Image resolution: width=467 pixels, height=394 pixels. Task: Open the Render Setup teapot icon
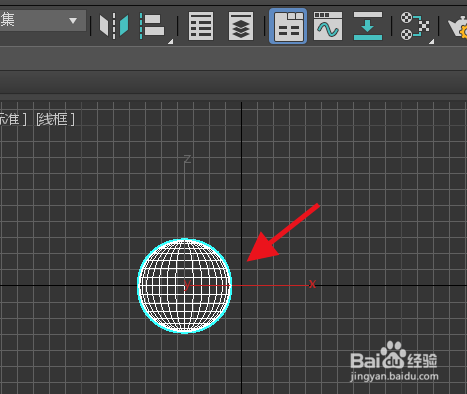coord(459,26)
